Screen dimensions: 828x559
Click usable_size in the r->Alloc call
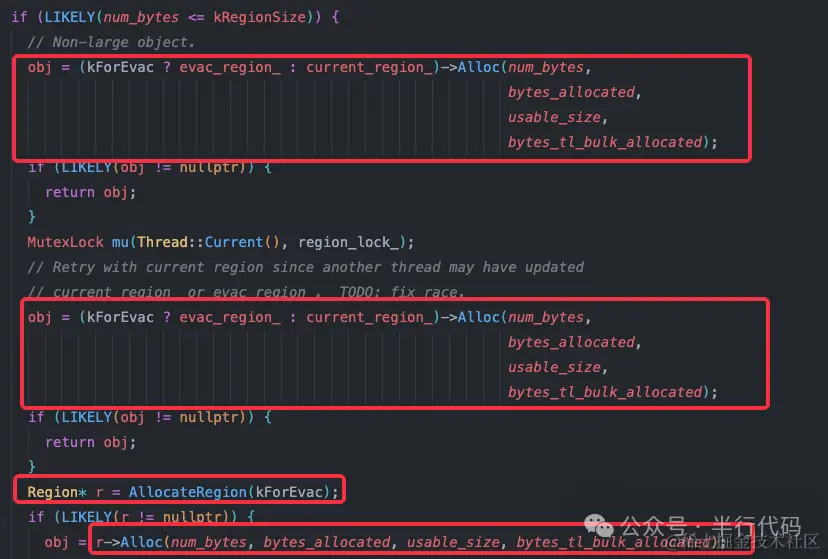tap(453, 542)
